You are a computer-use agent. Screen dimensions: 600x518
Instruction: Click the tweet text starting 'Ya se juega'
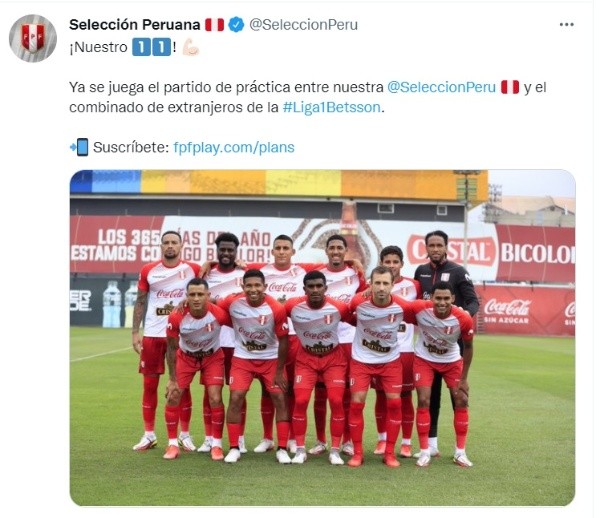pos(308,97)
